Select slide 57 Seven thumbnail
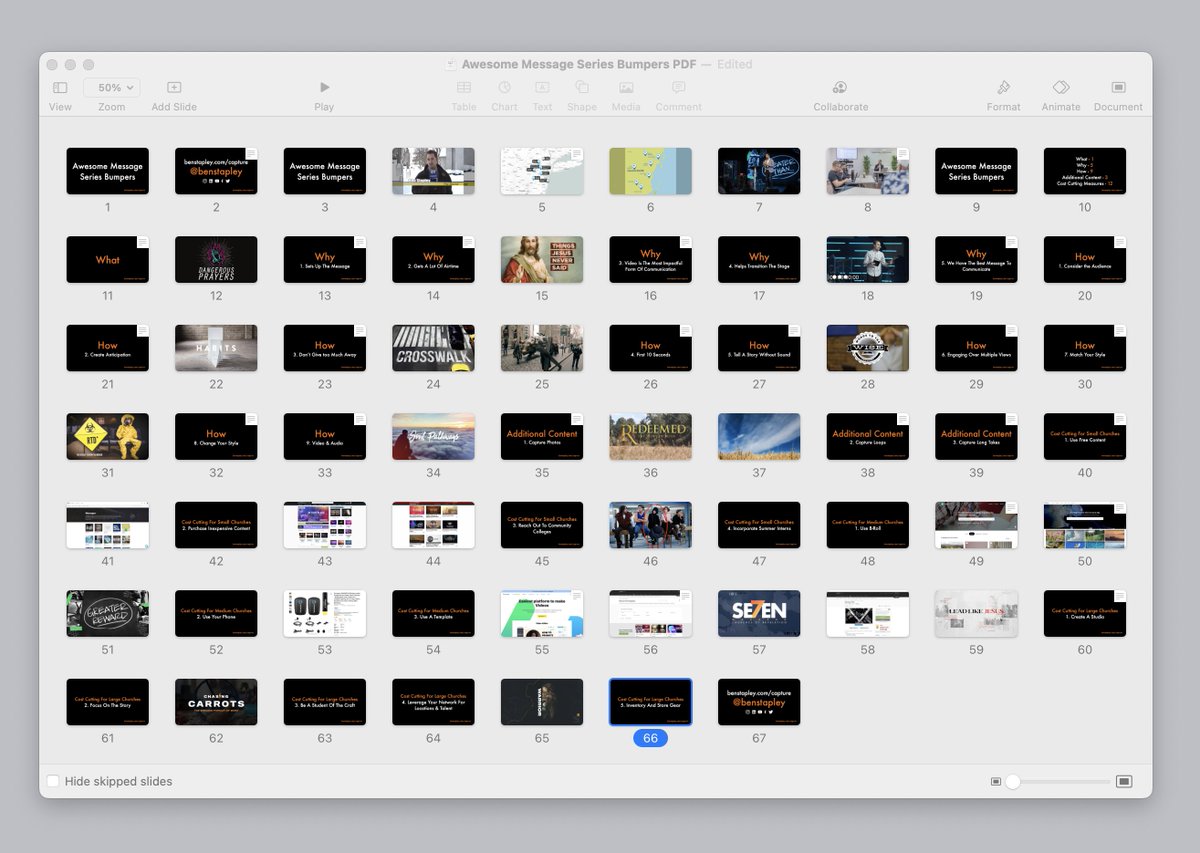Image resolution: width=1200 pixels, height=853 pixels. pyautogui.click(x=759, y=614)
